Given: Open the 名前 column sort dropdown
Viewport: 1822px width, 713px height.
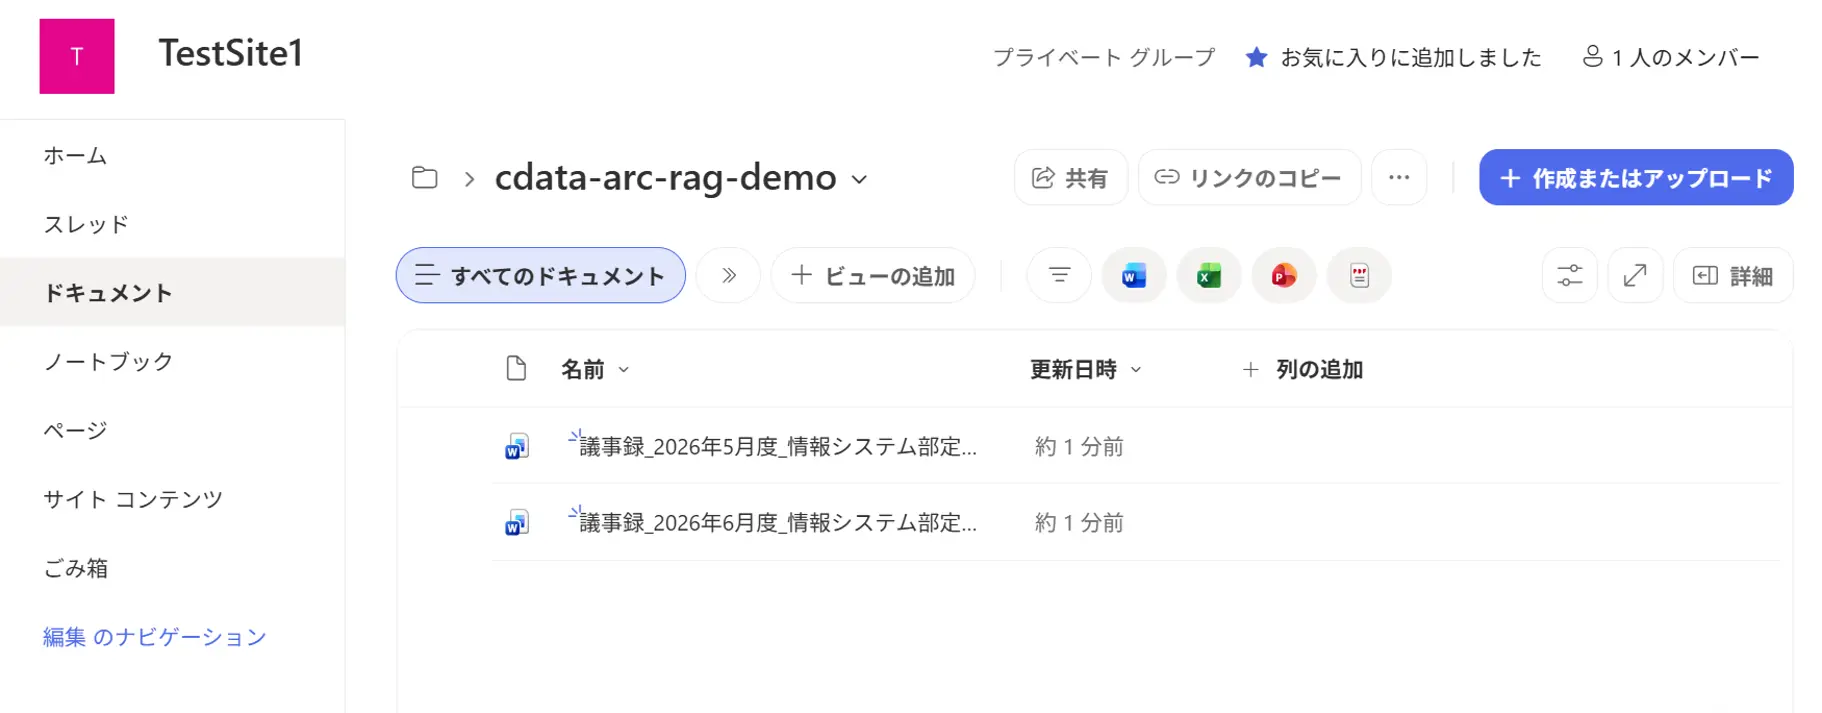Looking at the screenshot, I should point(623,370).
